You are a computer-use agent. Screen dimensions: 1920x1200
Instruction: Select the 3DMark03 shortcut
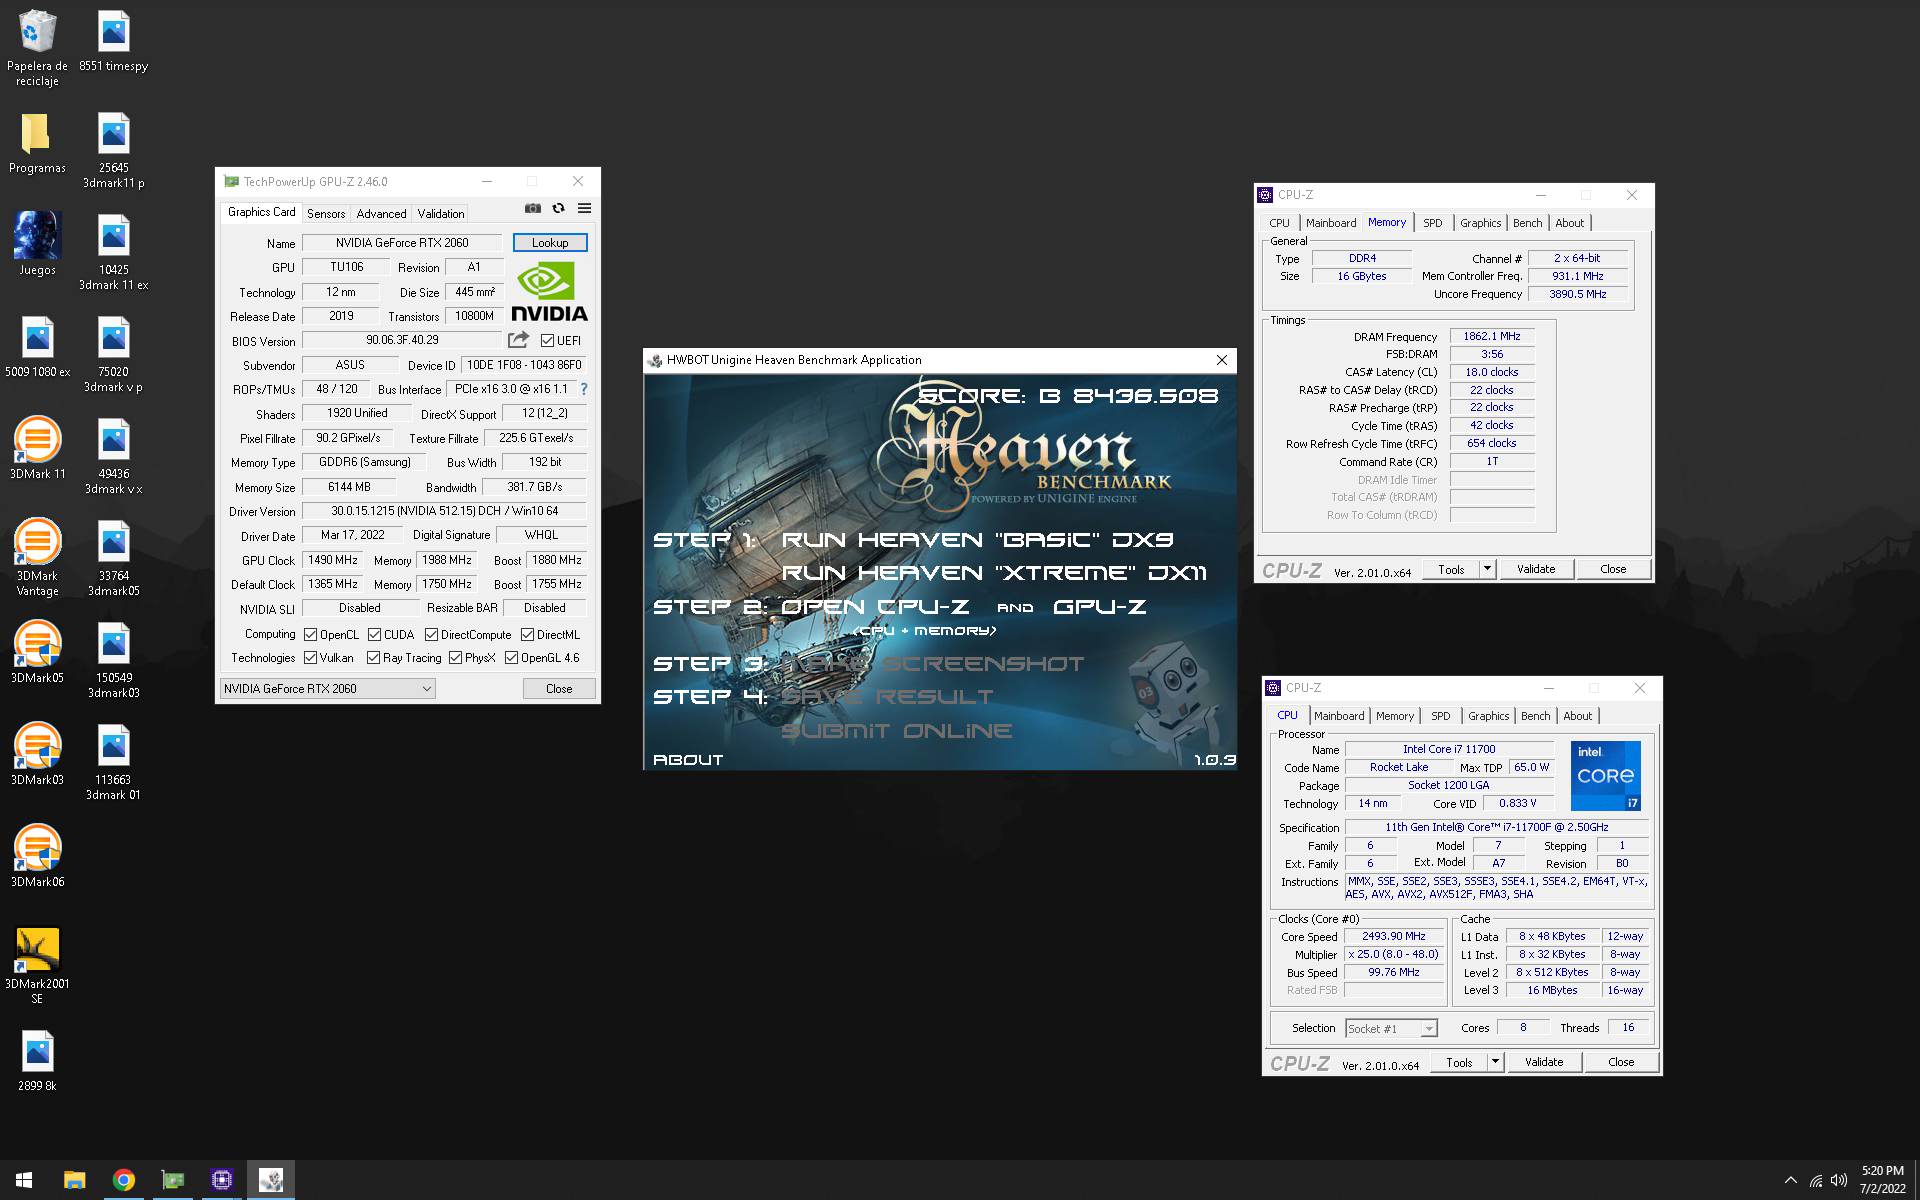coord(37,754)
